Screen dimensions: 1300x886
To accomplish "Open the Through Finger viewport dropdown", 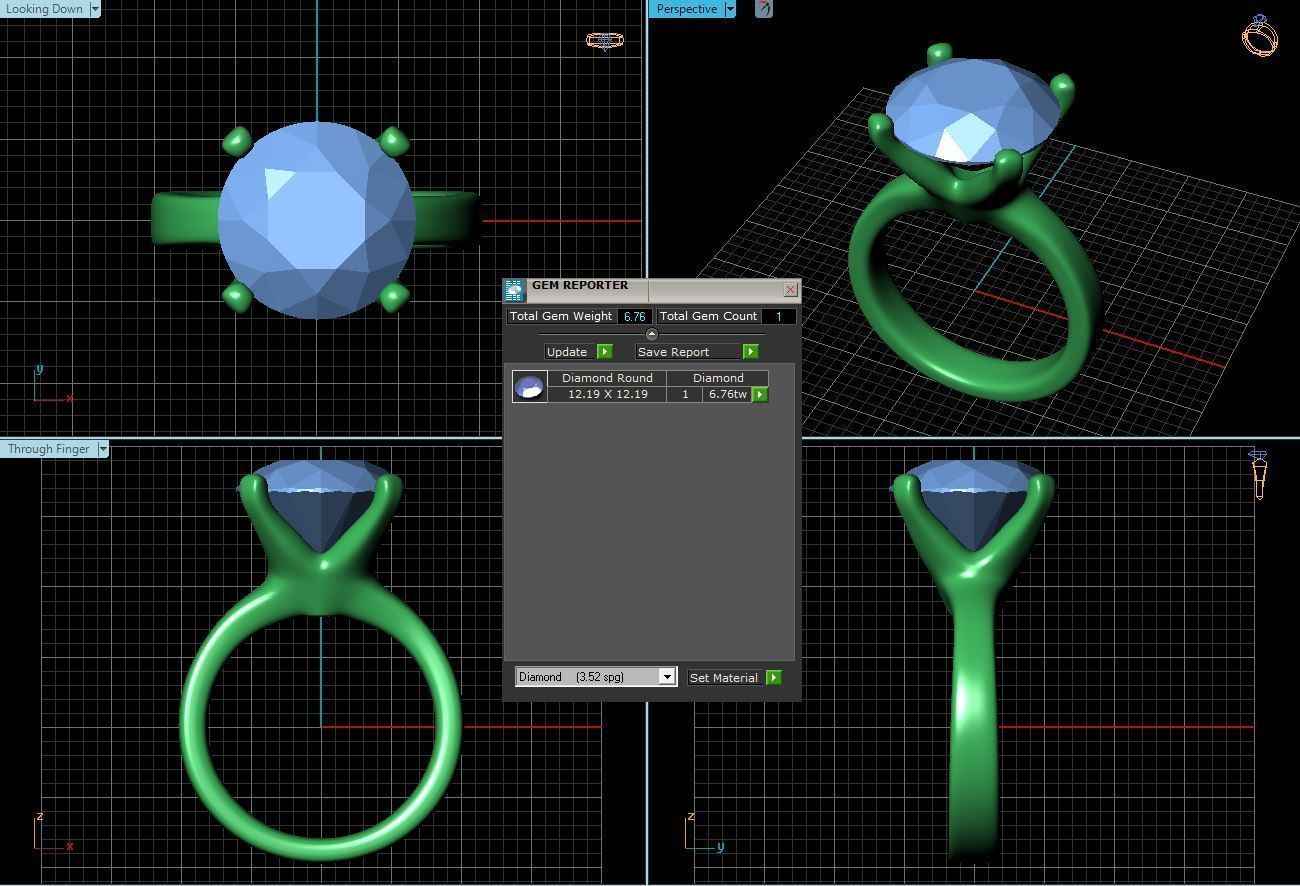I will [x=103, y=449].
